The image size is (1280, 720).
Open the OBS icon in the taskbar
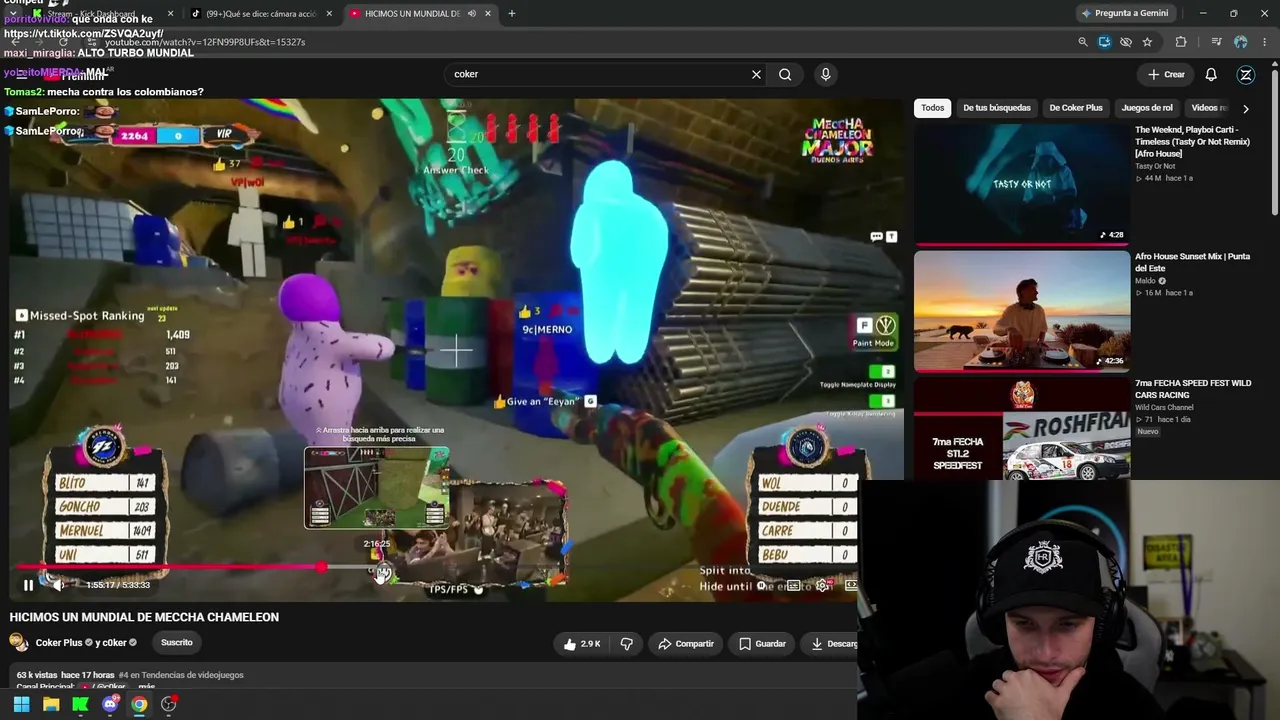(168, 704)
